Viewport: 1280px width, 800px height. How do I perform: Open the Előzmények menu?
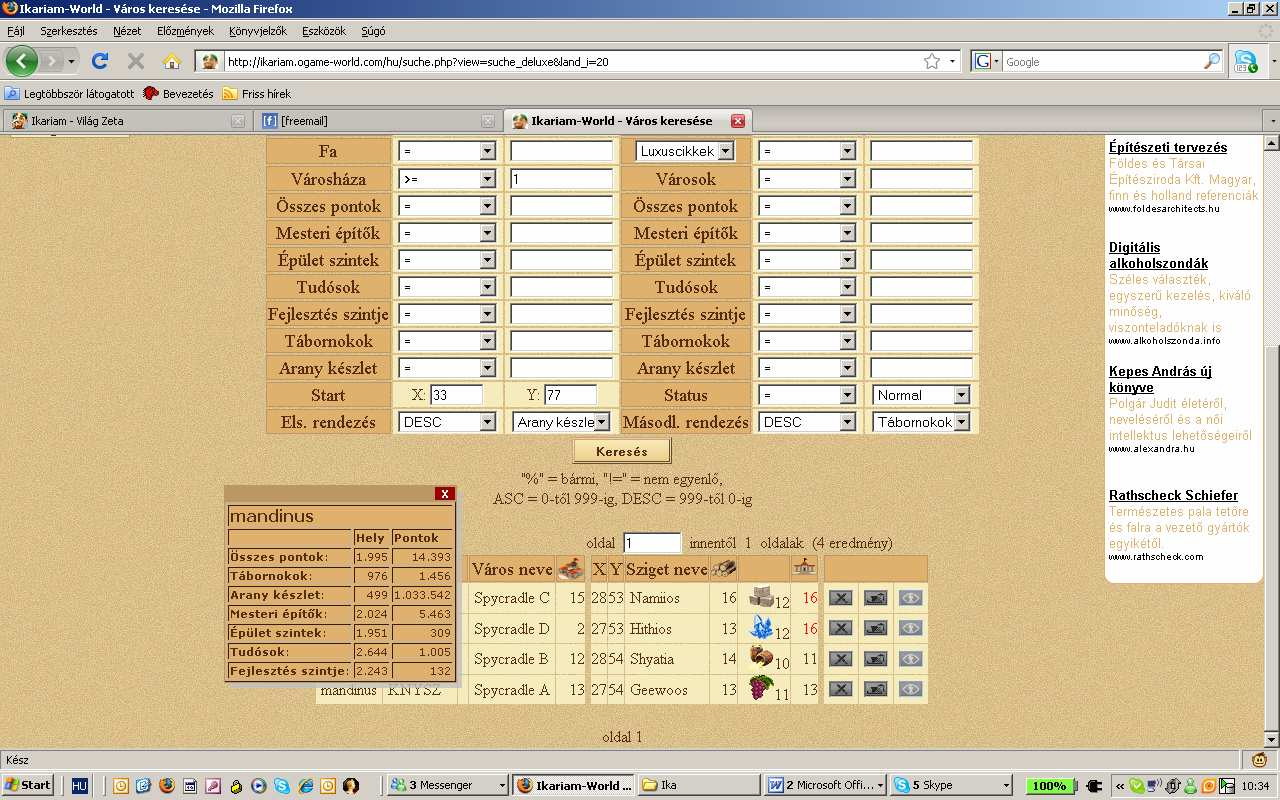(x=185, y=31)
